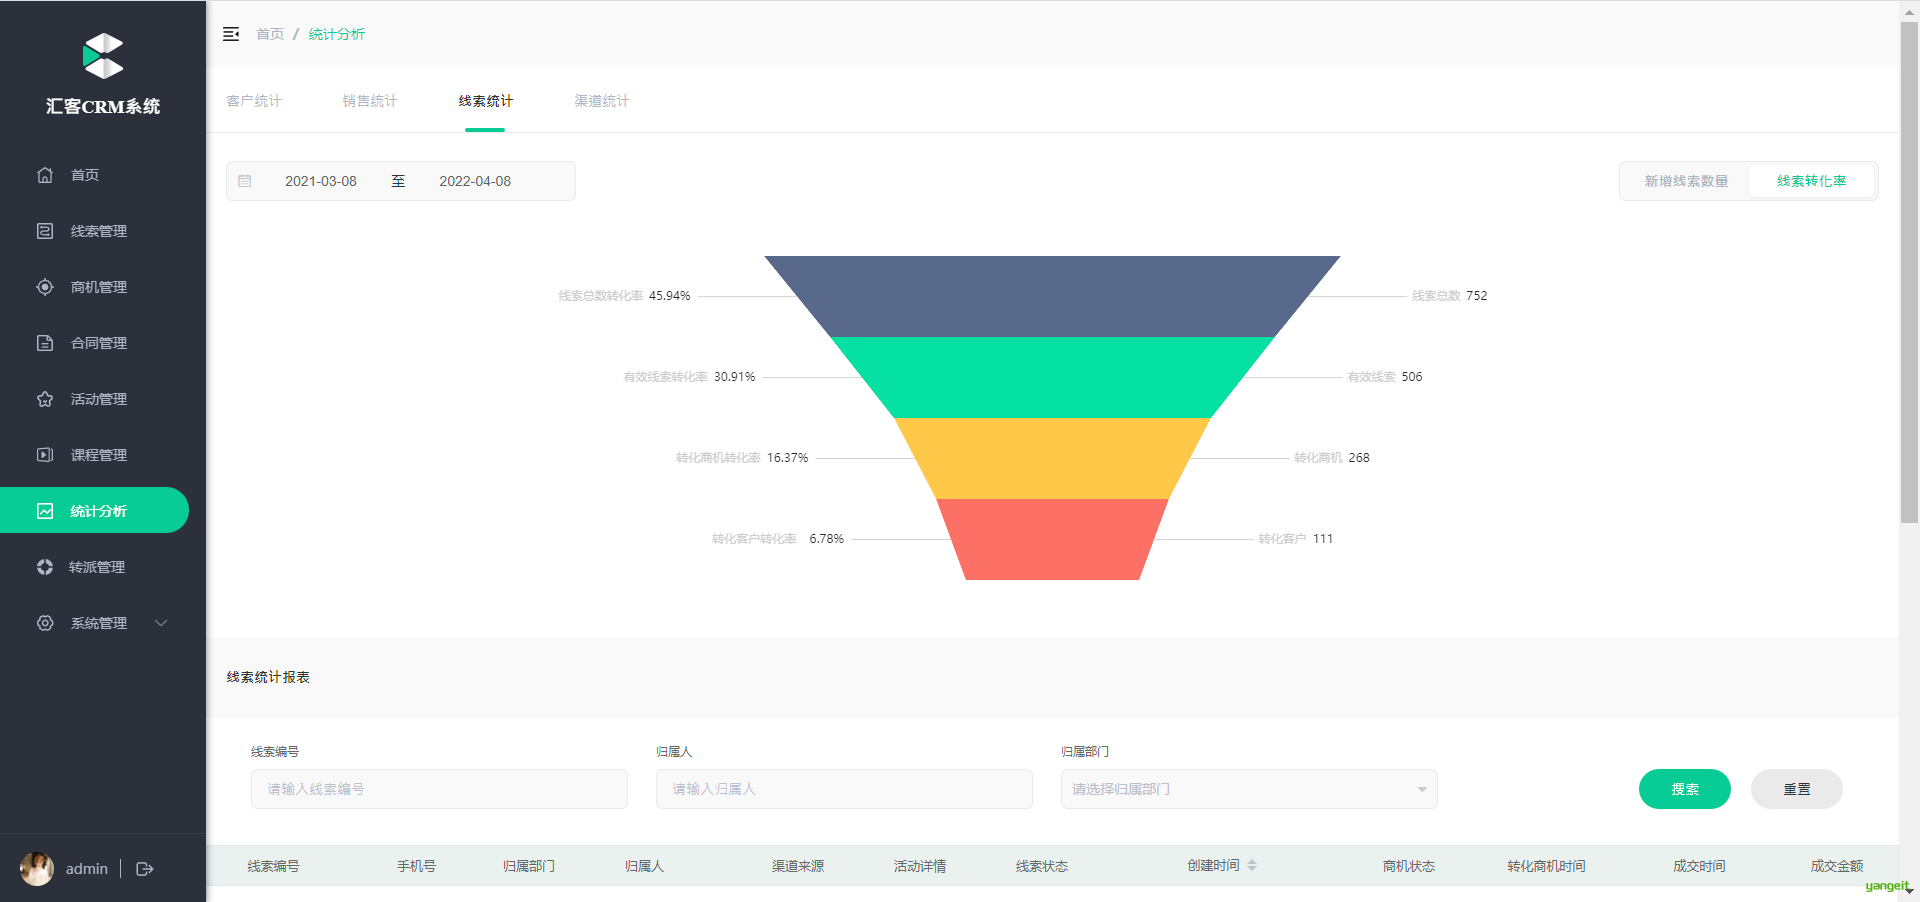Viewport: 1920px width, 902px height.
Task: Click the red 转化客户 funnel segment
Action: pos(1052,539)
